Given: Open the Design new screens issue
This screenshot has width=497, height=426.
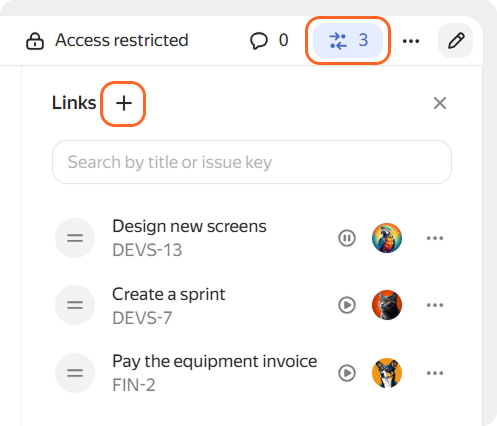Looking at the screenshot, I should [189, 227].
